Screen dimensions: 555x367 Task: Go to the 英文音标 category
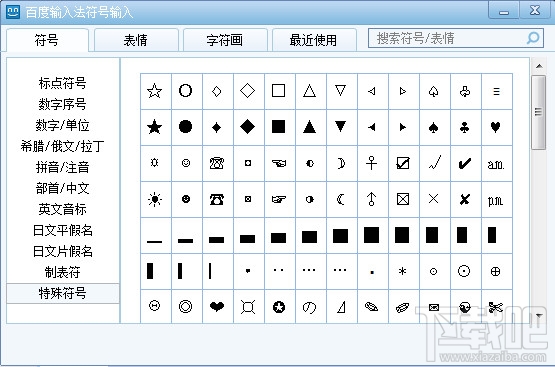click(63, 209)
